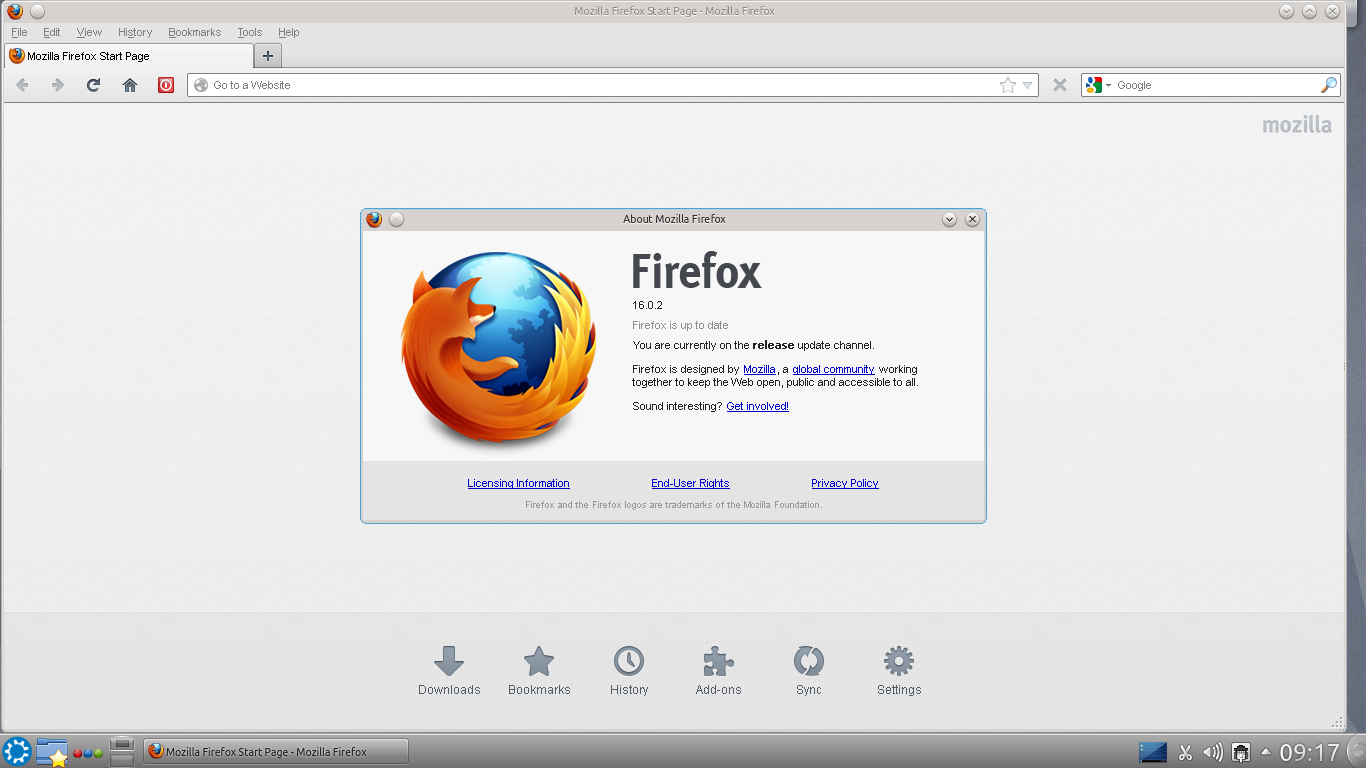Screen dimensions: 1366x768
Task: Click the Firefox taskbar window entry
Action: tap(276, 752)
